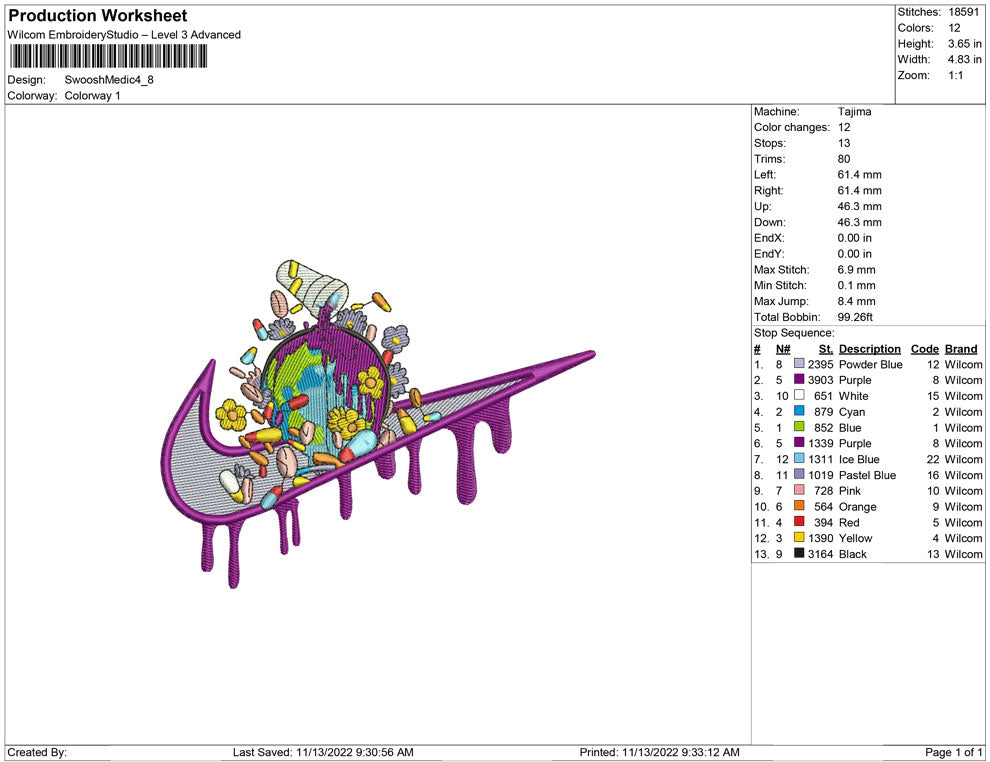Click the Last Saved timestamp in footer

[323, 752]
